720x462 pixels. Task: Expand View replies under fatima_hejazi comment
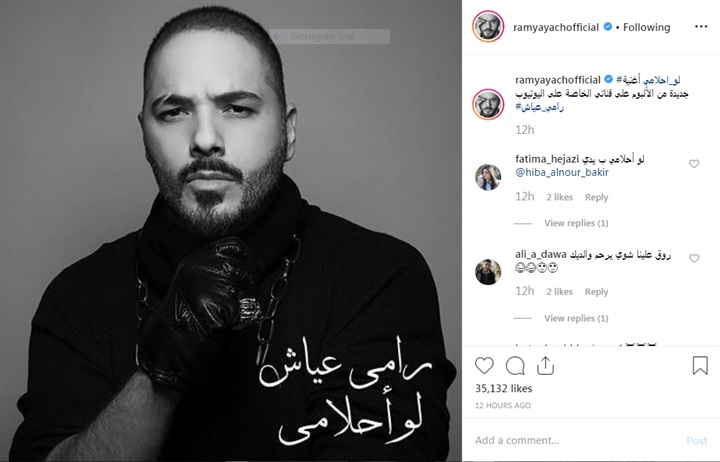pyautogui.click(x=576, y=223)
